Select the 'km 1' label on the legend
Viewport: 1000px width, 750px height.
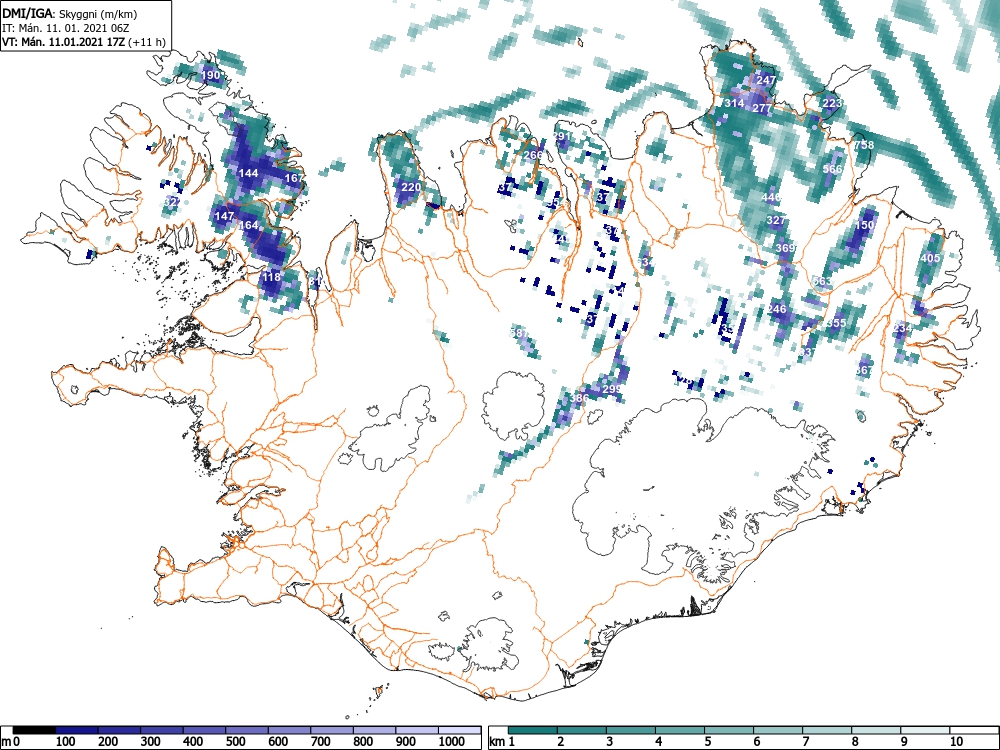[x=503, y=741]
